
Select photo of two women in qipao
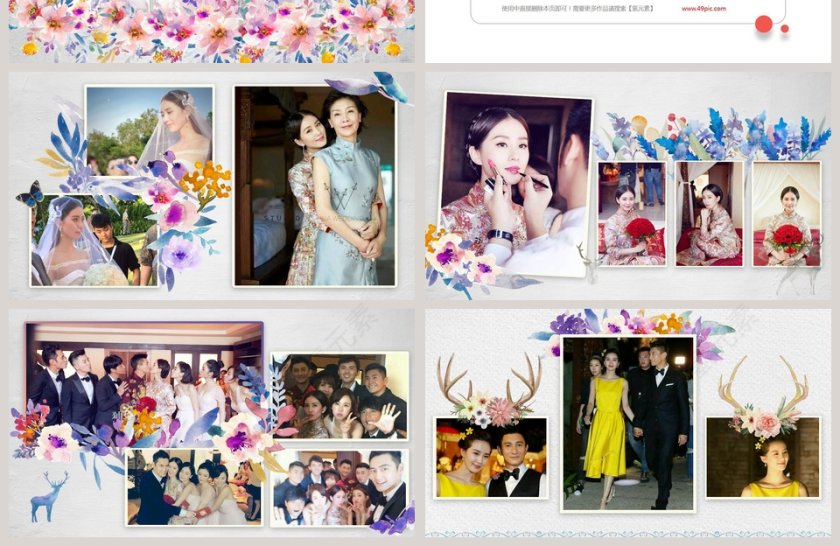pos(315,185)
